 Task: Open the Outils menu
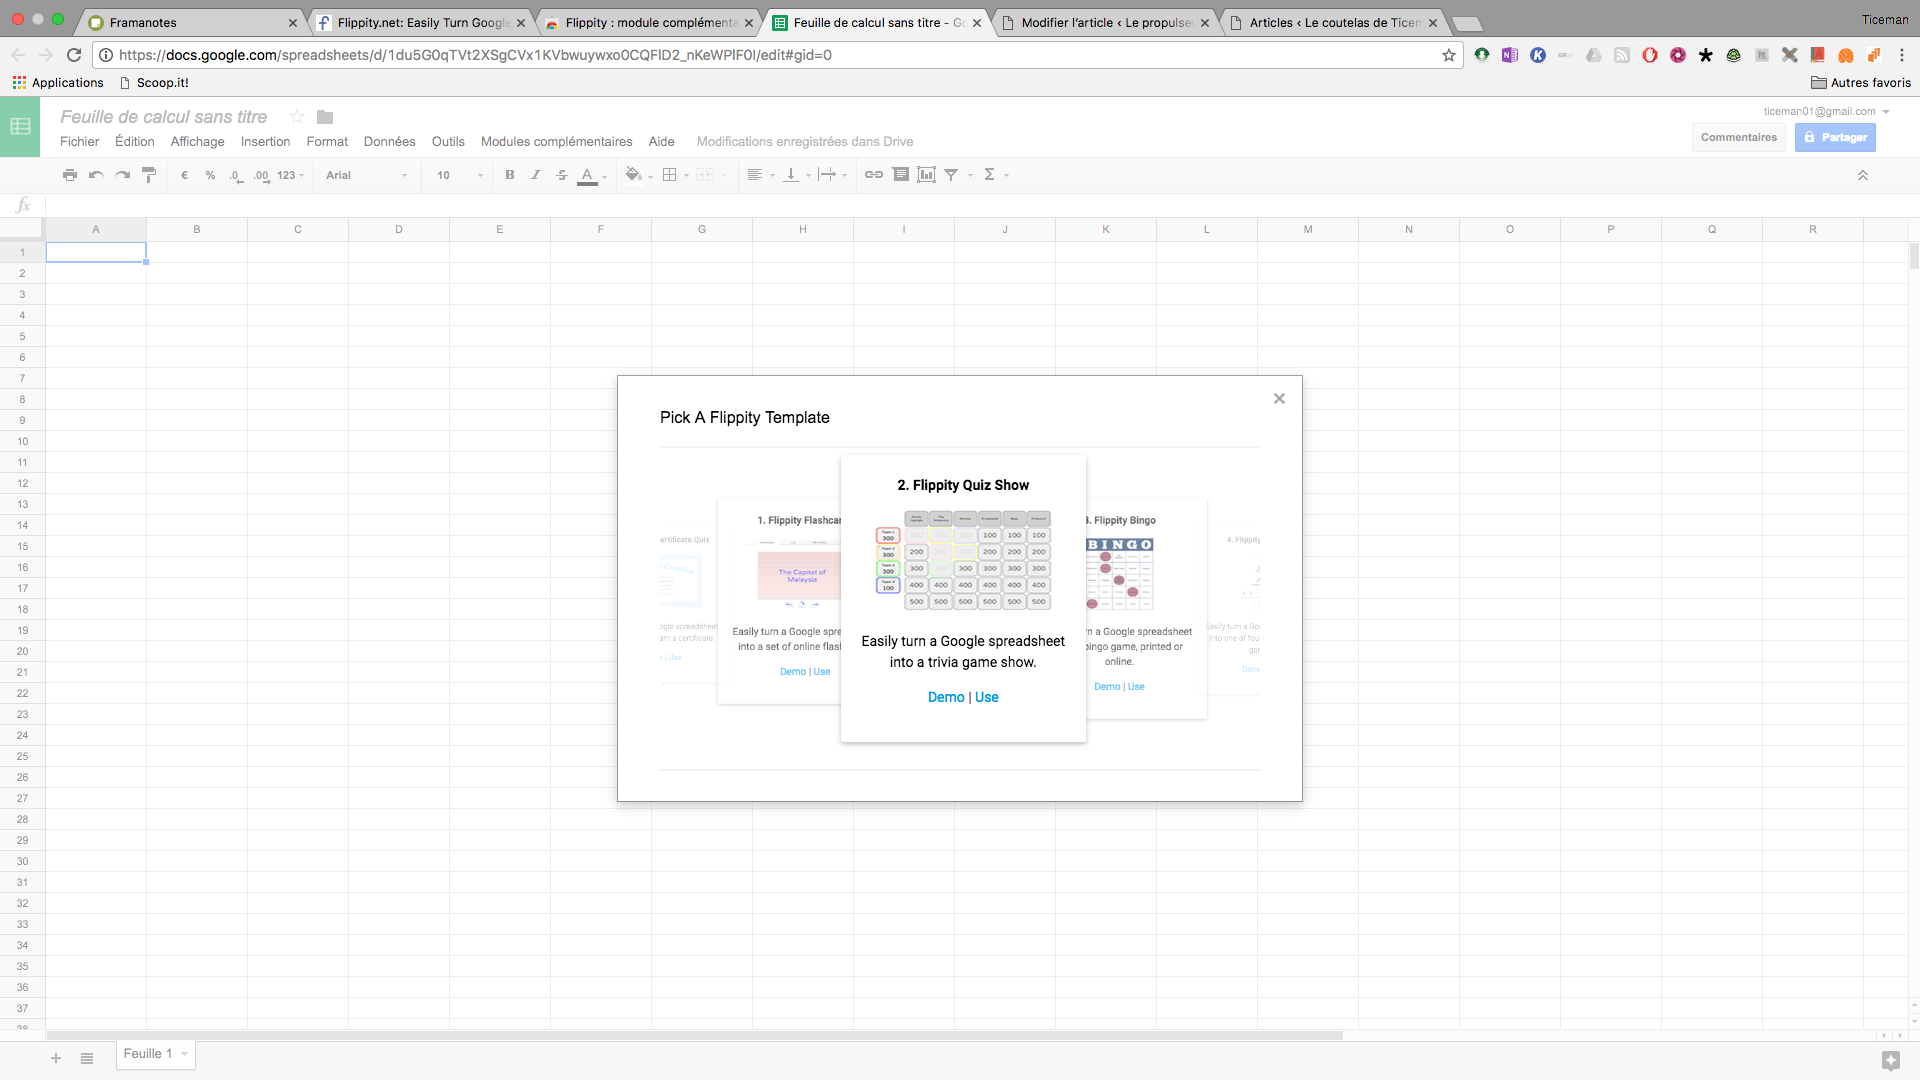click(448, 142)
